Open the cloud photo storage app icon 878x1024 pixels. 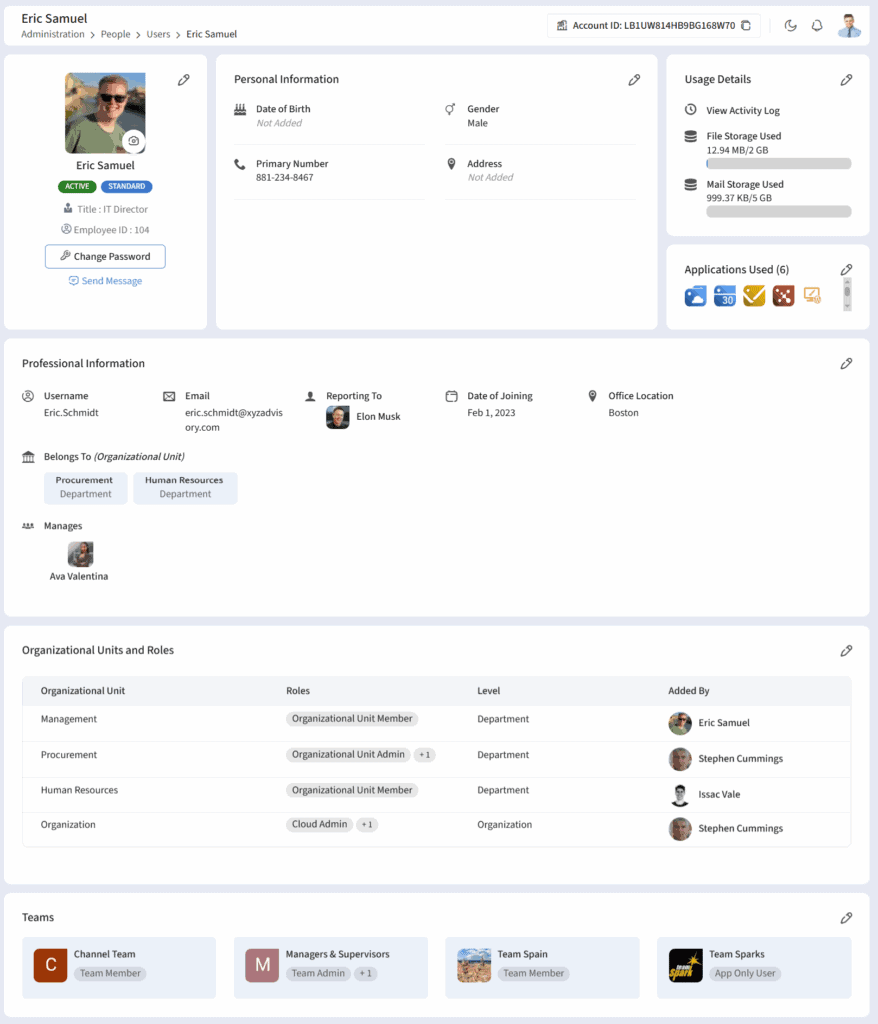695,296
